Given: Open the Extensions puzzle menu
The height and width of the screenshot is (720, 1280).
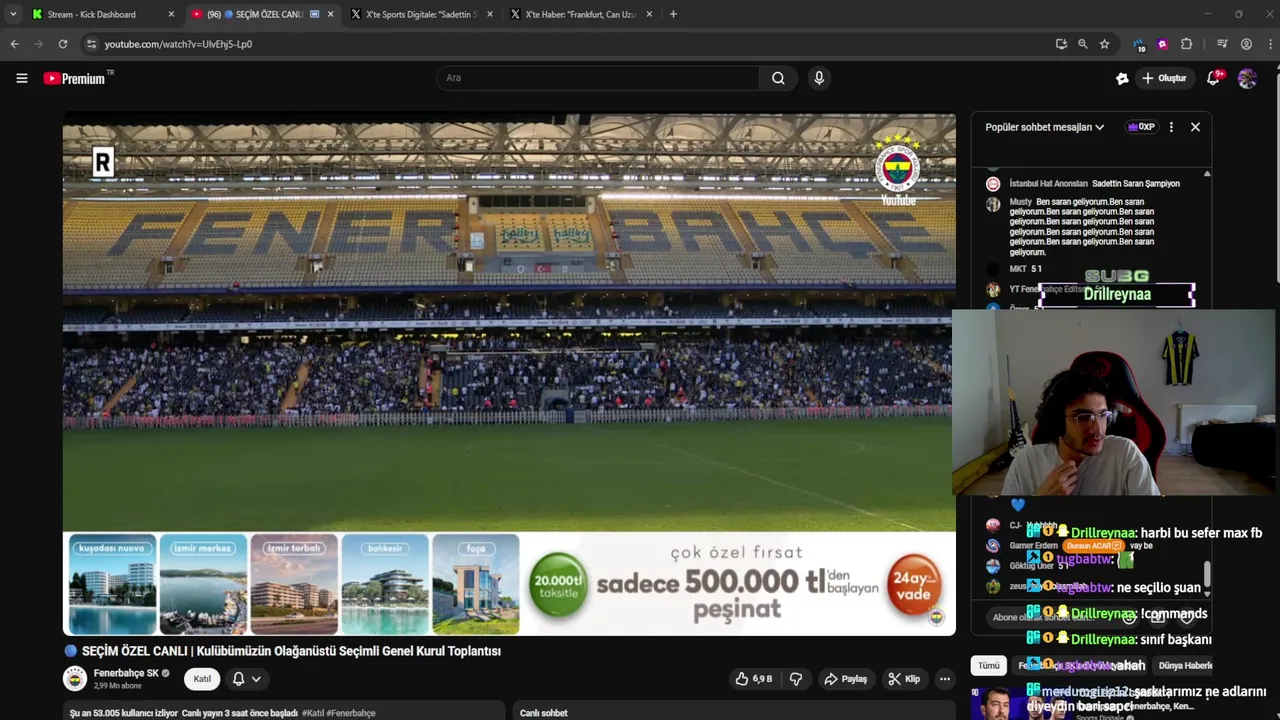Looking at the screenshot, I should pos(1186,44).
